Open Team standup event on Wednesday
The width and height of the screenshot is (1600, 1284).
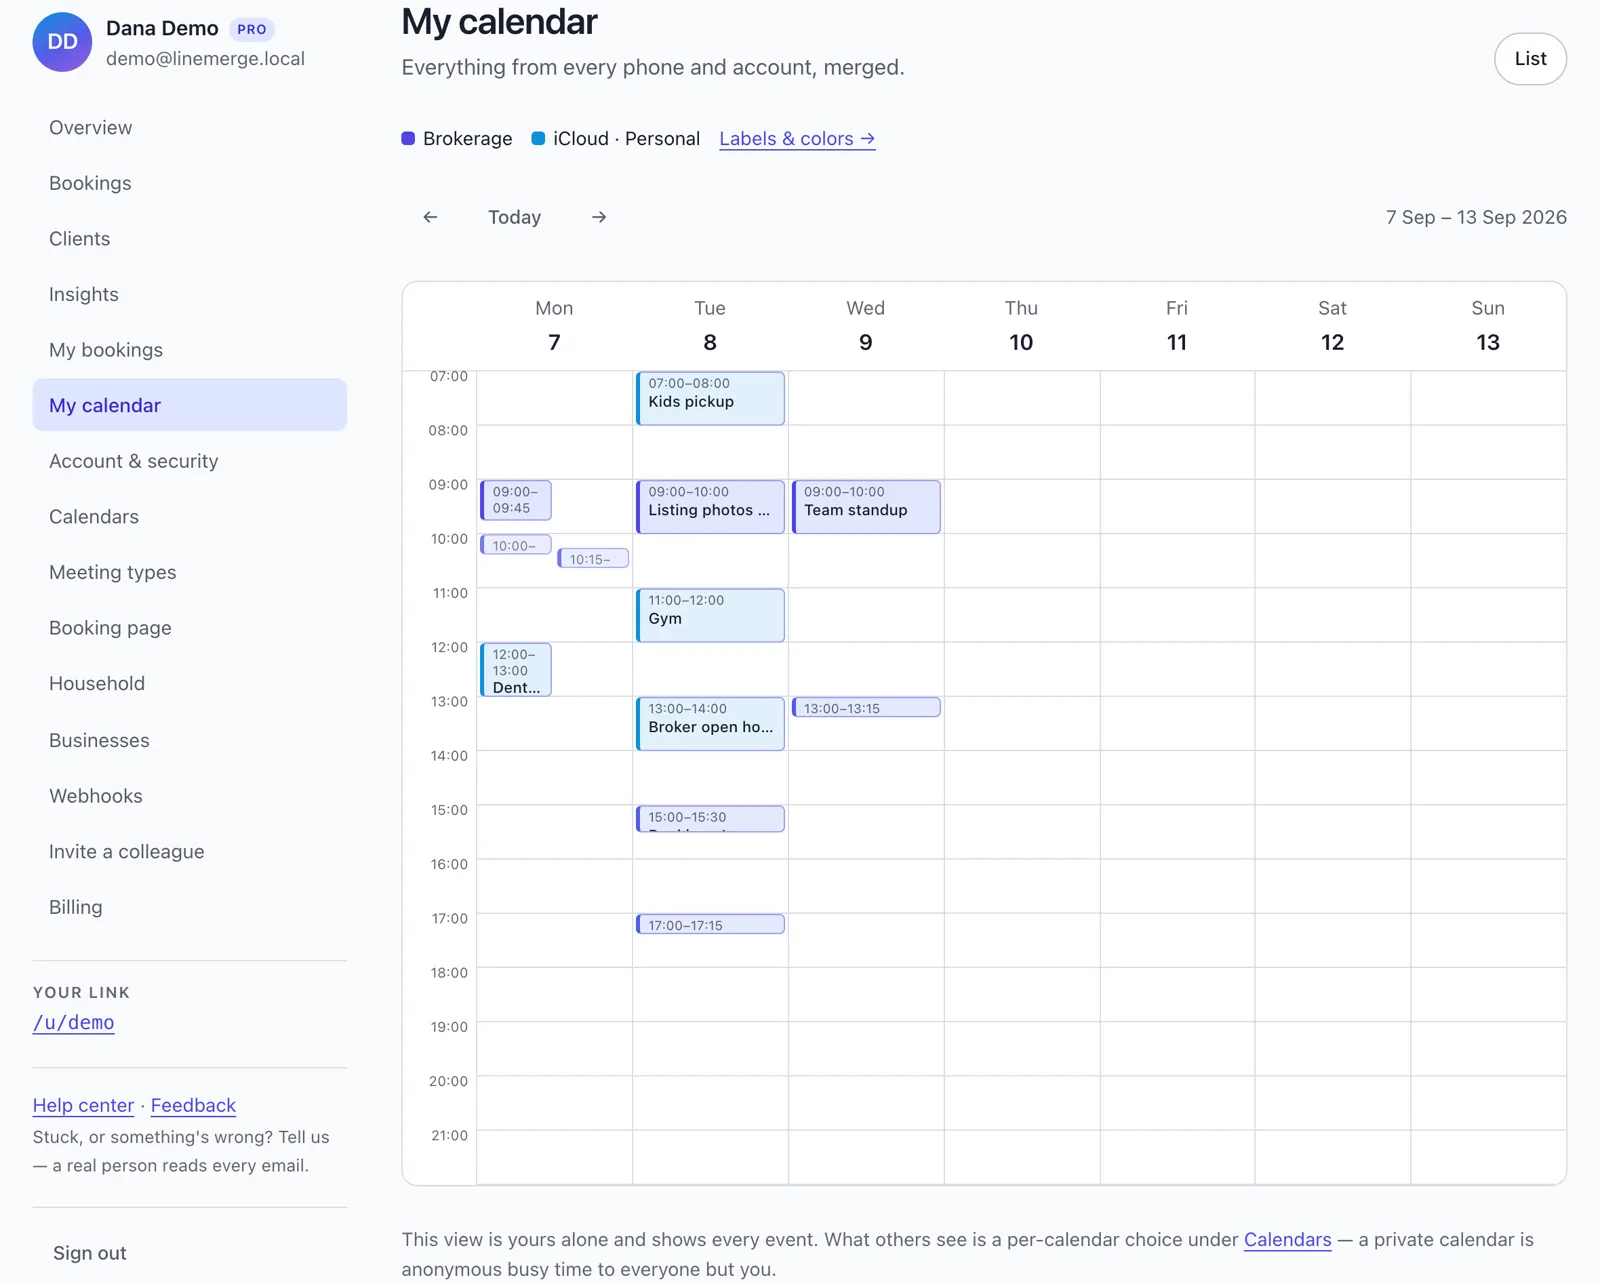click(866, 507)
